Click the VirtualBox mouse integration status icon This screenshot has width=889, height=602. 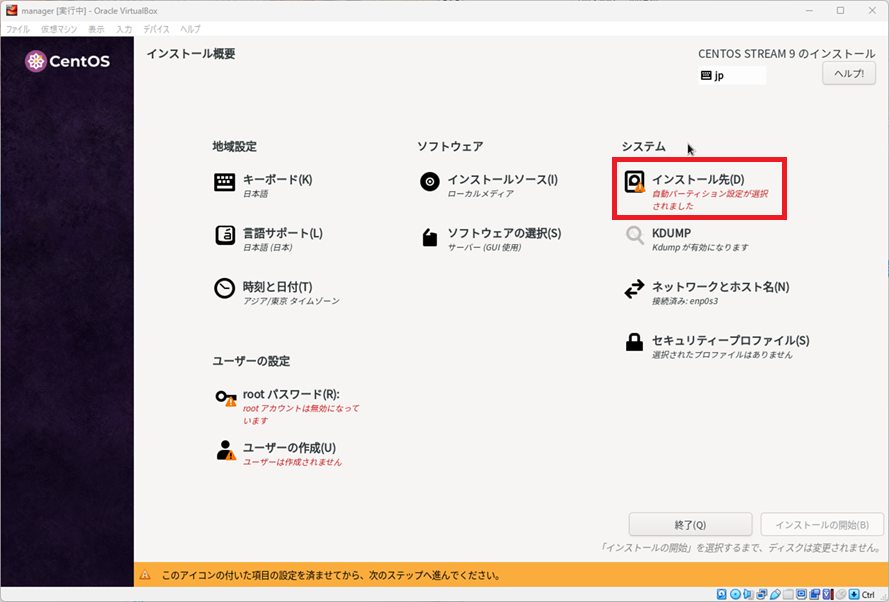[841, 594]
